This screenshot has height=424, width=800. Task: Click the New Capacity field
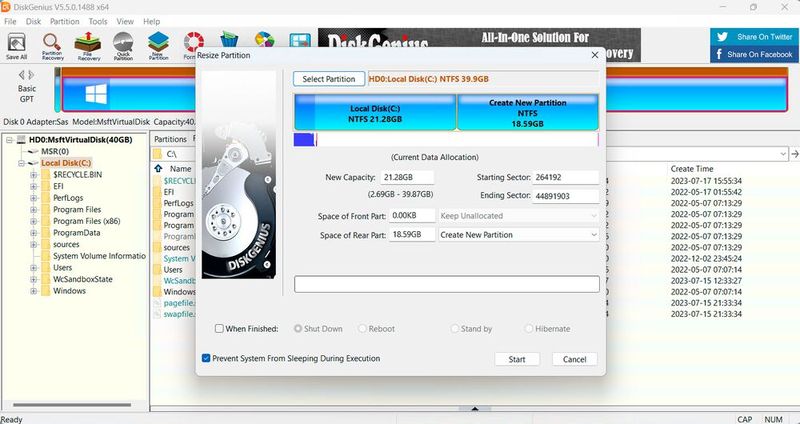pos(407,178)
